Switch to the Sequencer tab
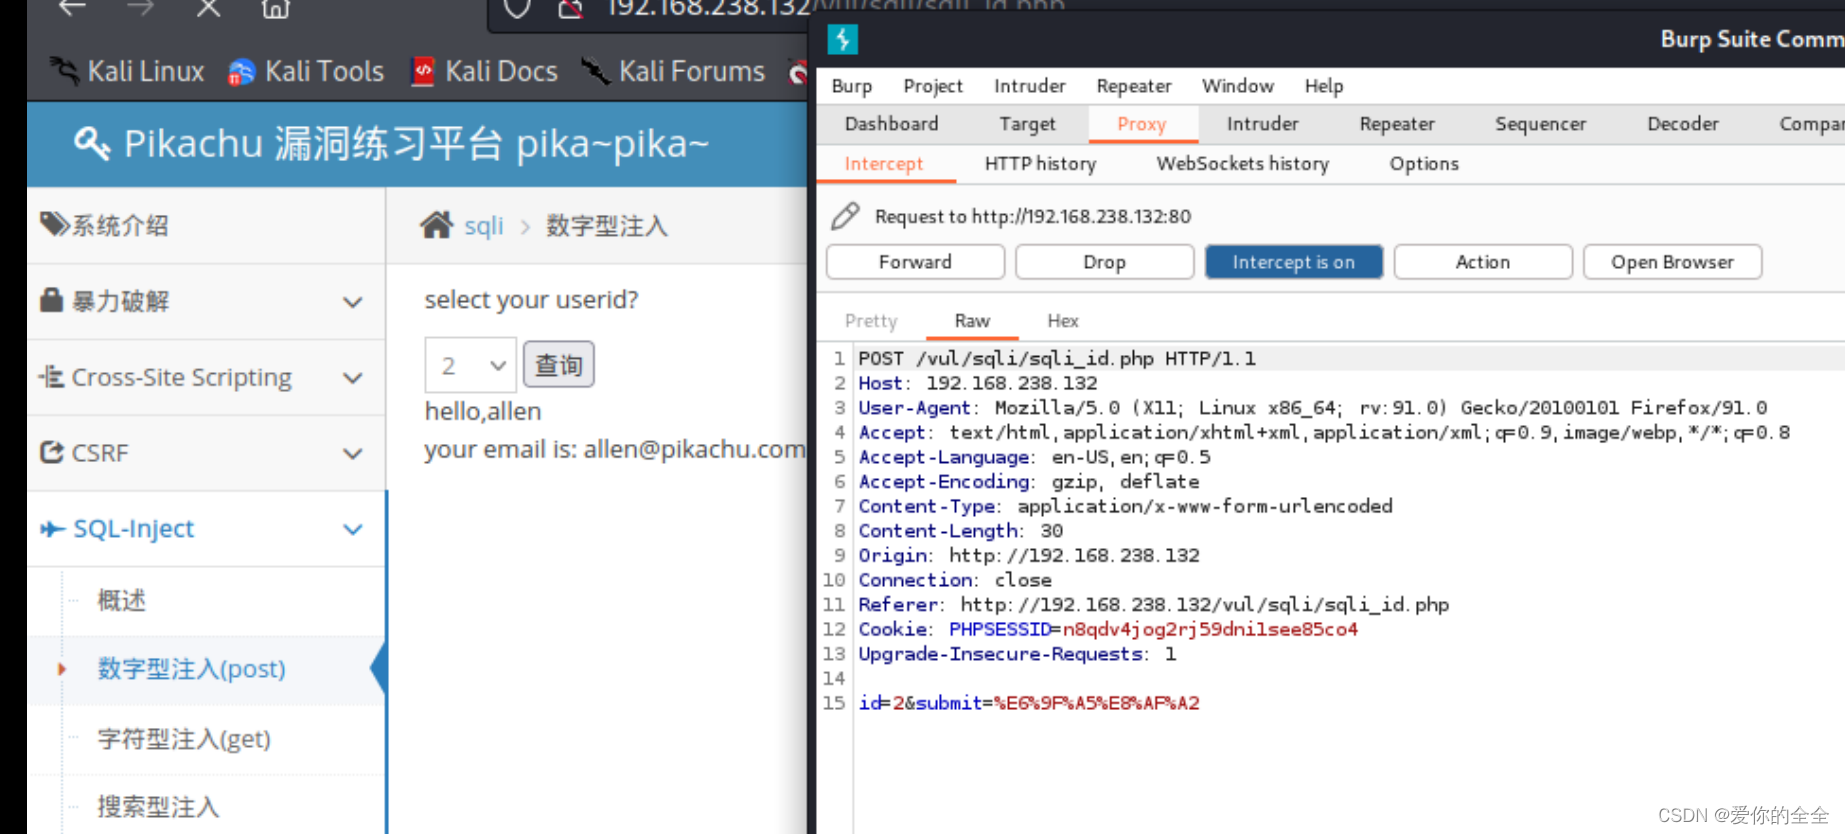 point(1540,124)
